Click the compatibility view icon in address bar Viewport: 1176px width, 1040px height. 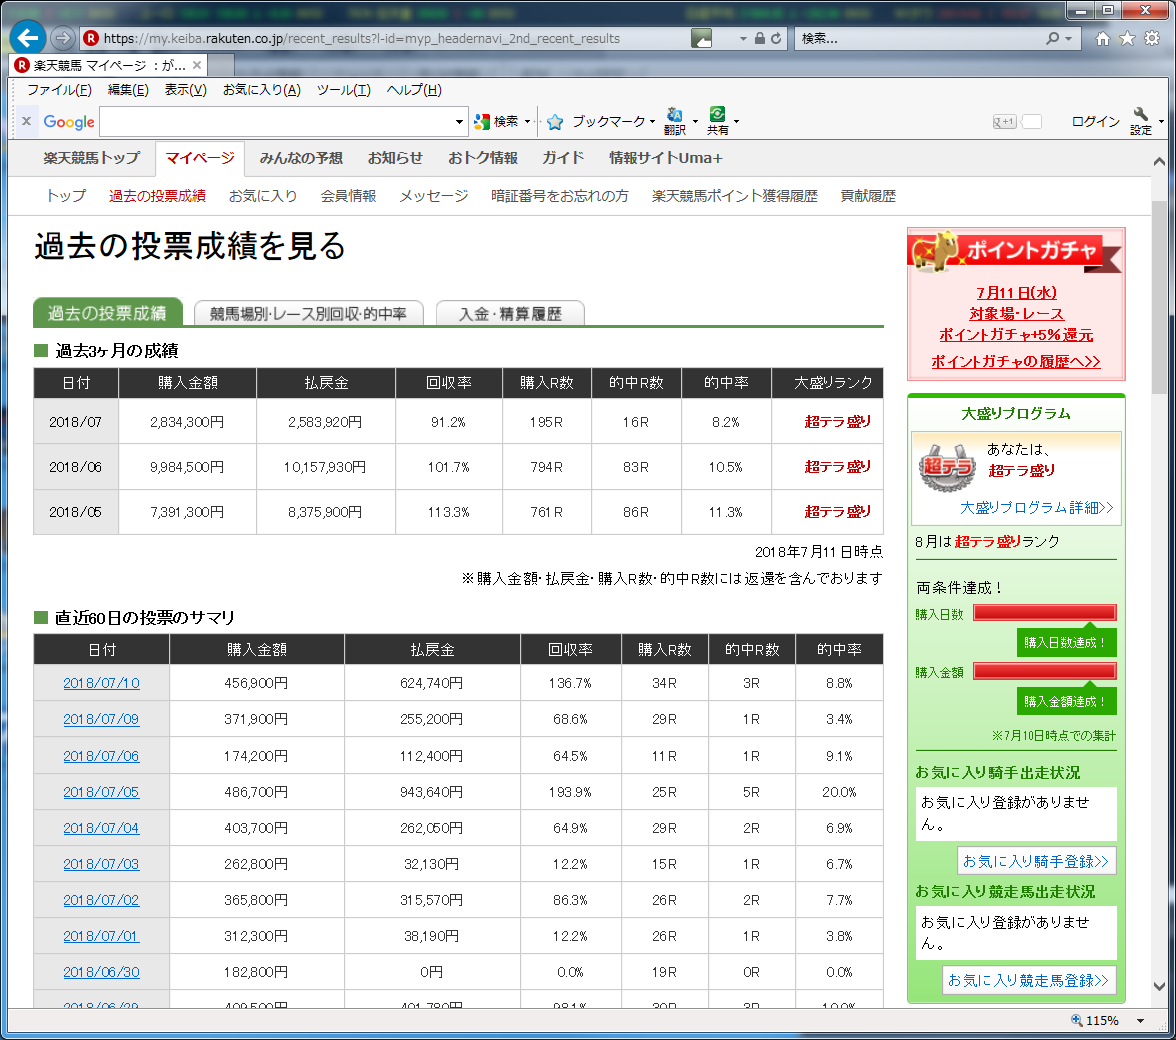(x=701, y=38)
